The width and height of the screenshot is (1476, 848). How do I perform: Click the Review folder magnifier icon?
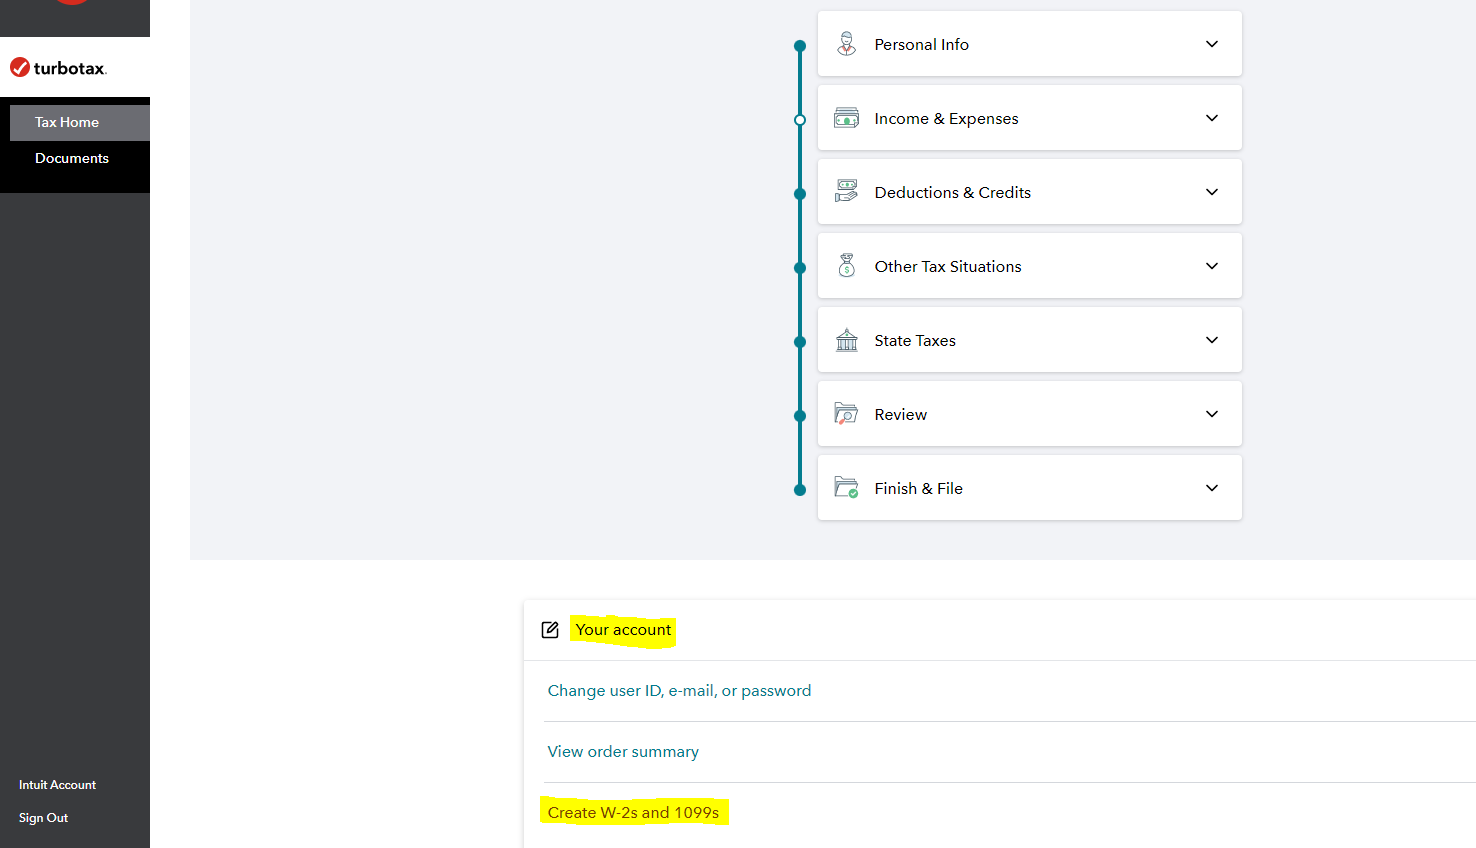[847, 414]
